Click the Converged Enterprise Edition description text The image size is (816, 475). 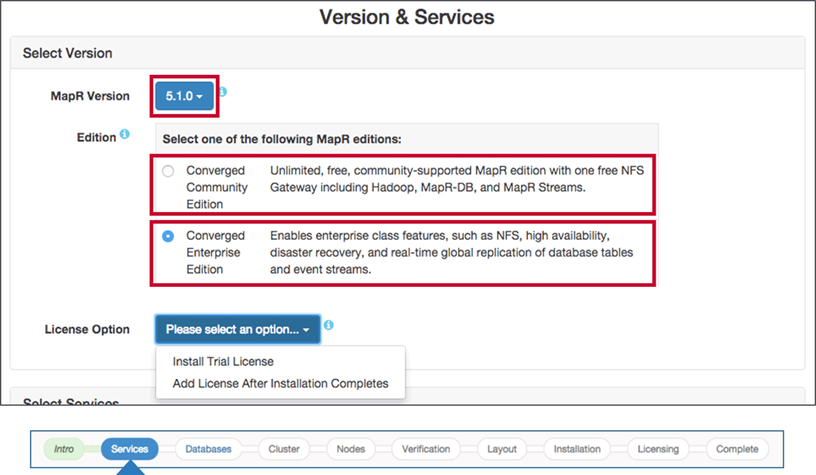point(451,252)
